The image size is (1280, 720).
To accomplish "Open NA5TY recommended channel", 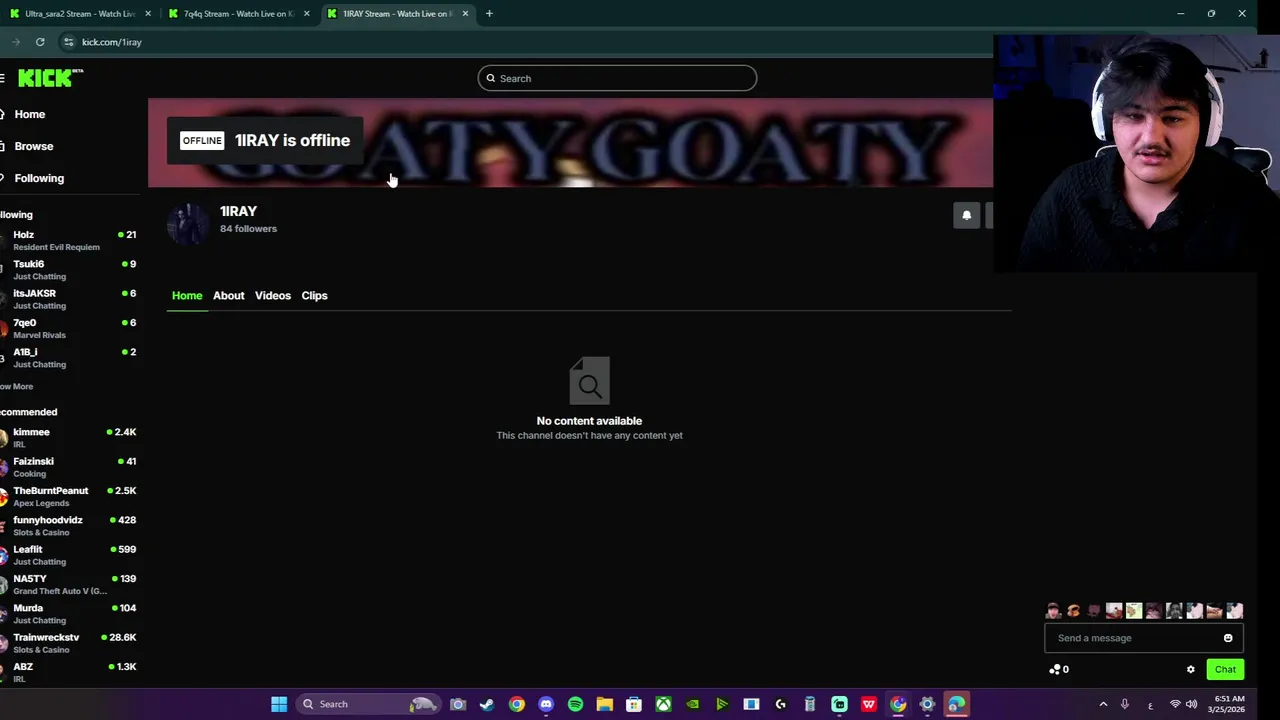I will [x=70, y=584].
